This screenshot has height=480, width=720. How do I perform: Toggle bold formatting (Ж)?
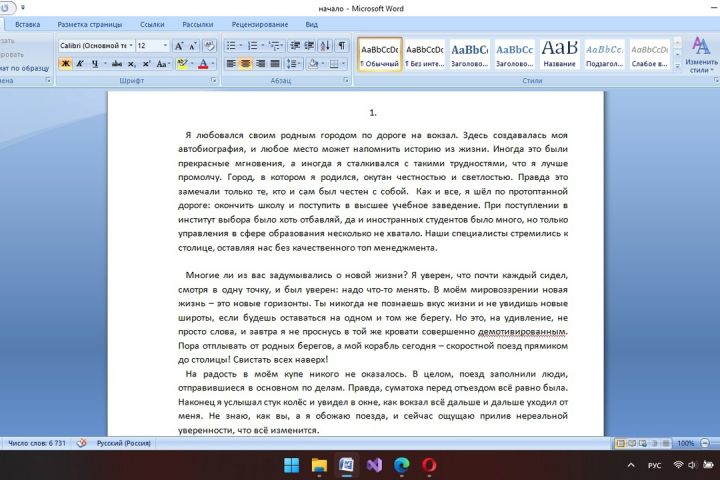[65, 64]
